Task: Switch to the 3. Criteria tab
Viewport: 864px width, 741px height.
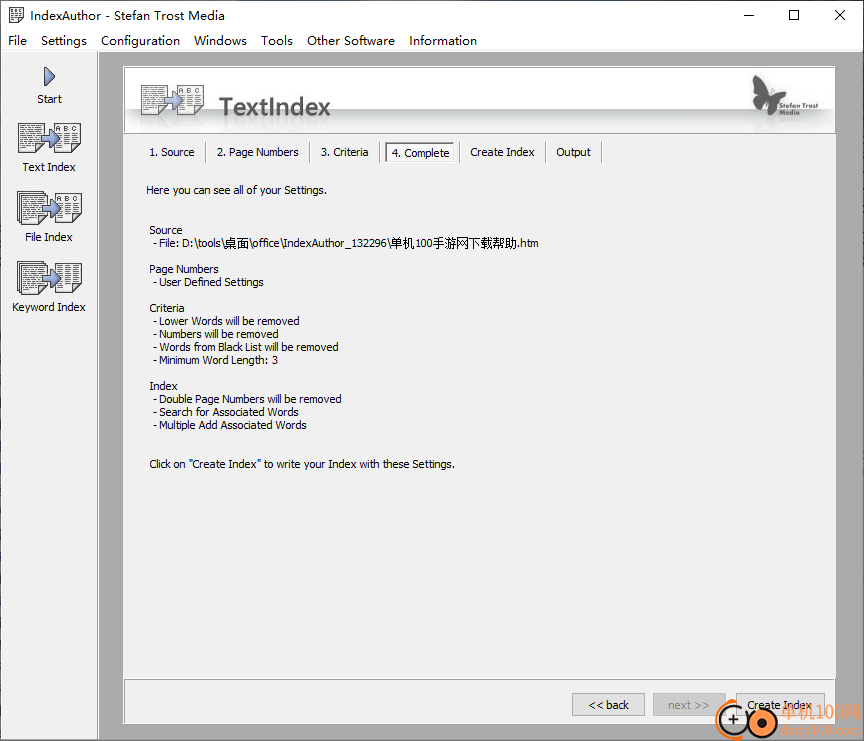Action: point(344,152)
